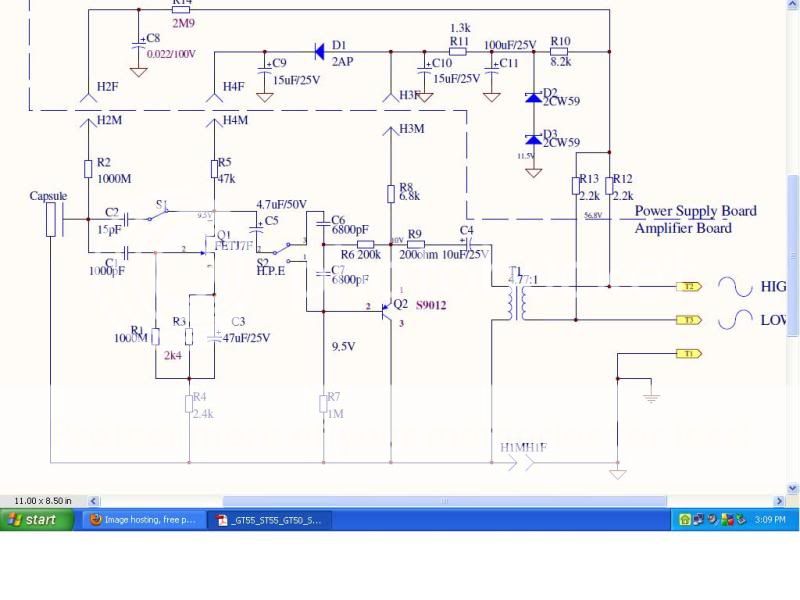Click the yellow T2 terminal marker
This screenshot has width=800, height=600.
tap(689, 287)
